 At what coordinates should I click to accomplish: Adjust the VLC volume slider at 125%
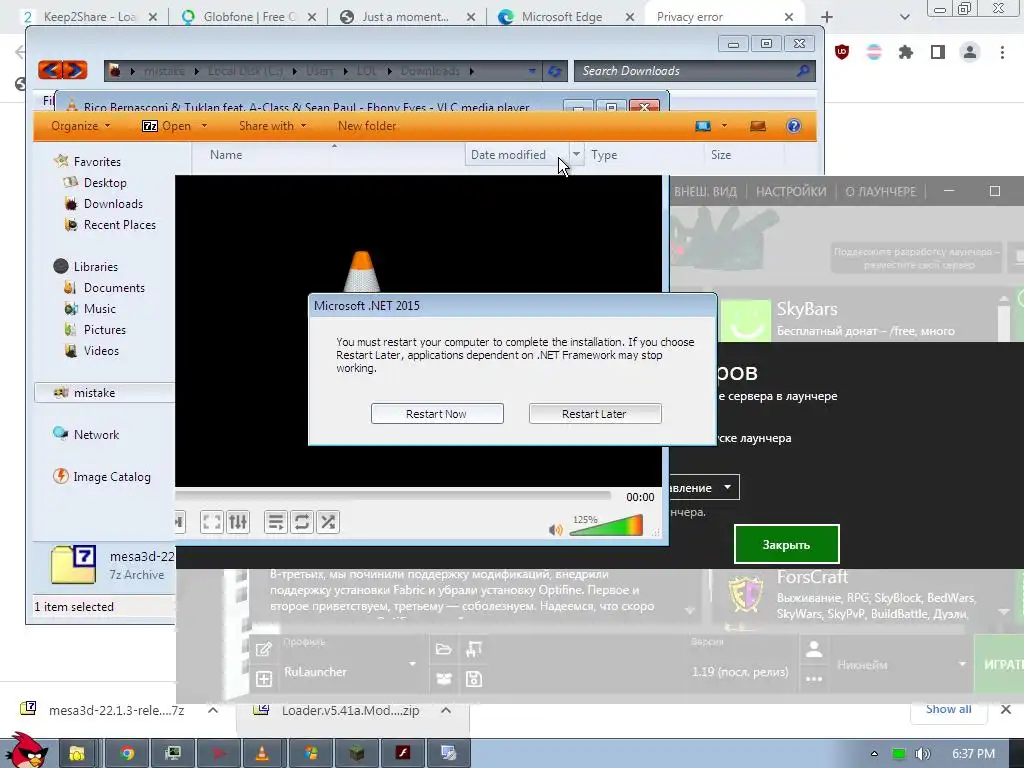606,526
